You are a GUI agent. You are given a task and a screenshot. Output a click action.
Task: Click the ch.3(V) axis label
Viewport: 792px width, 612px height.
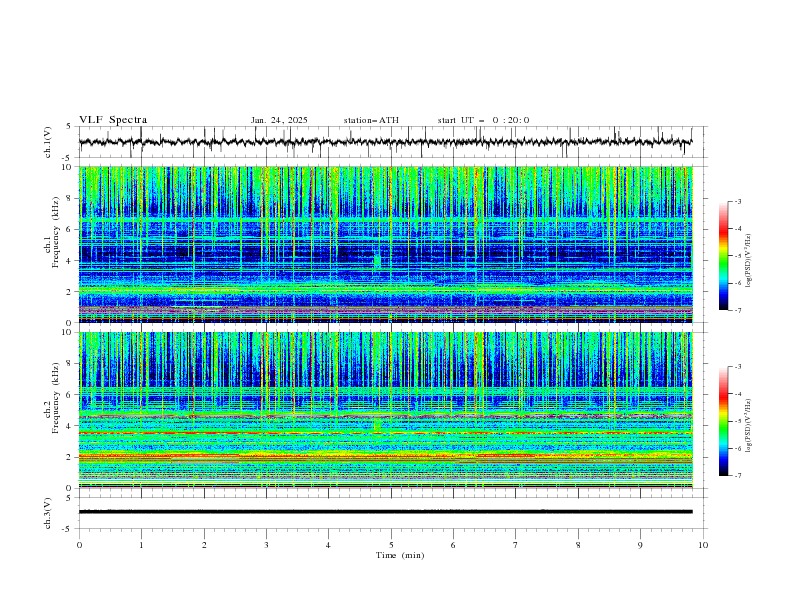click(48, 513)
